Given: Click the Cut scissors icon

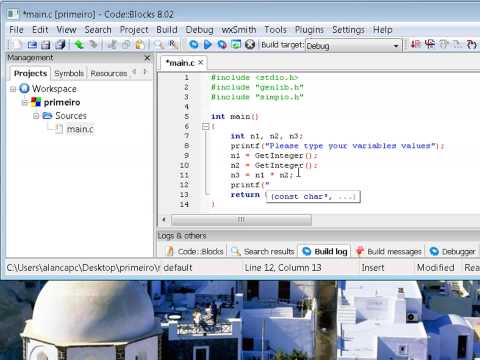Looking at the screenshot, I should pos(111,44).
